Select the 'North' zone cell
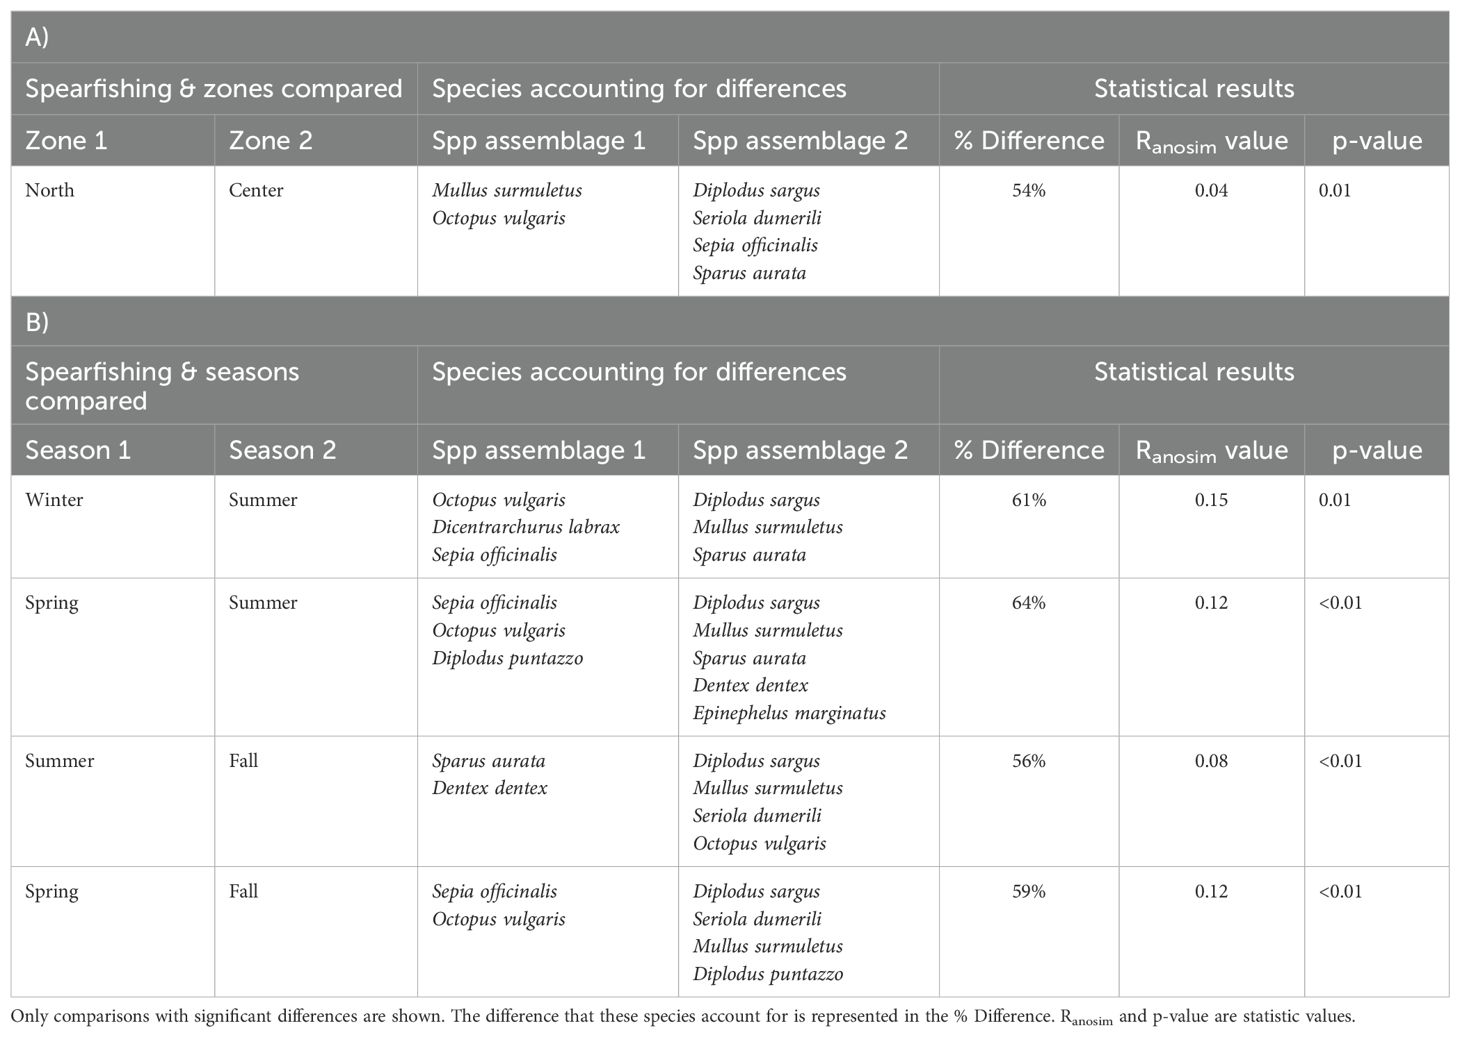The image size is (1460, 1037). [x=50, y=190]
